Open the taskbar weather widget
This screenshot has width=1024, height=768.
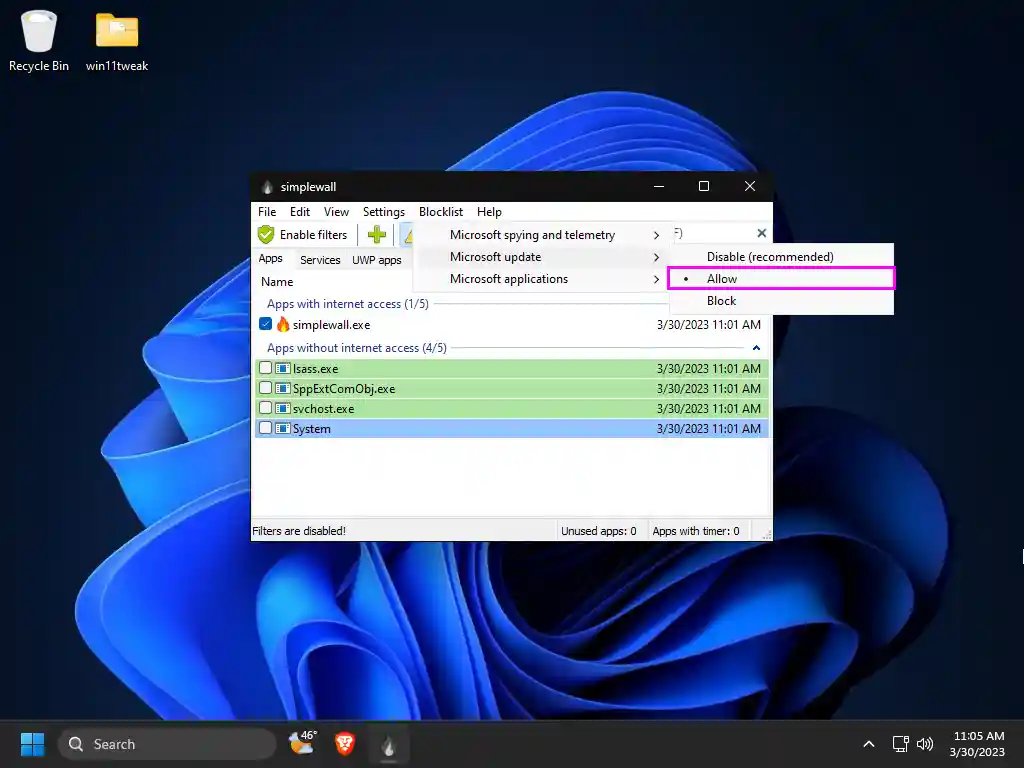[x=302, y=743]
